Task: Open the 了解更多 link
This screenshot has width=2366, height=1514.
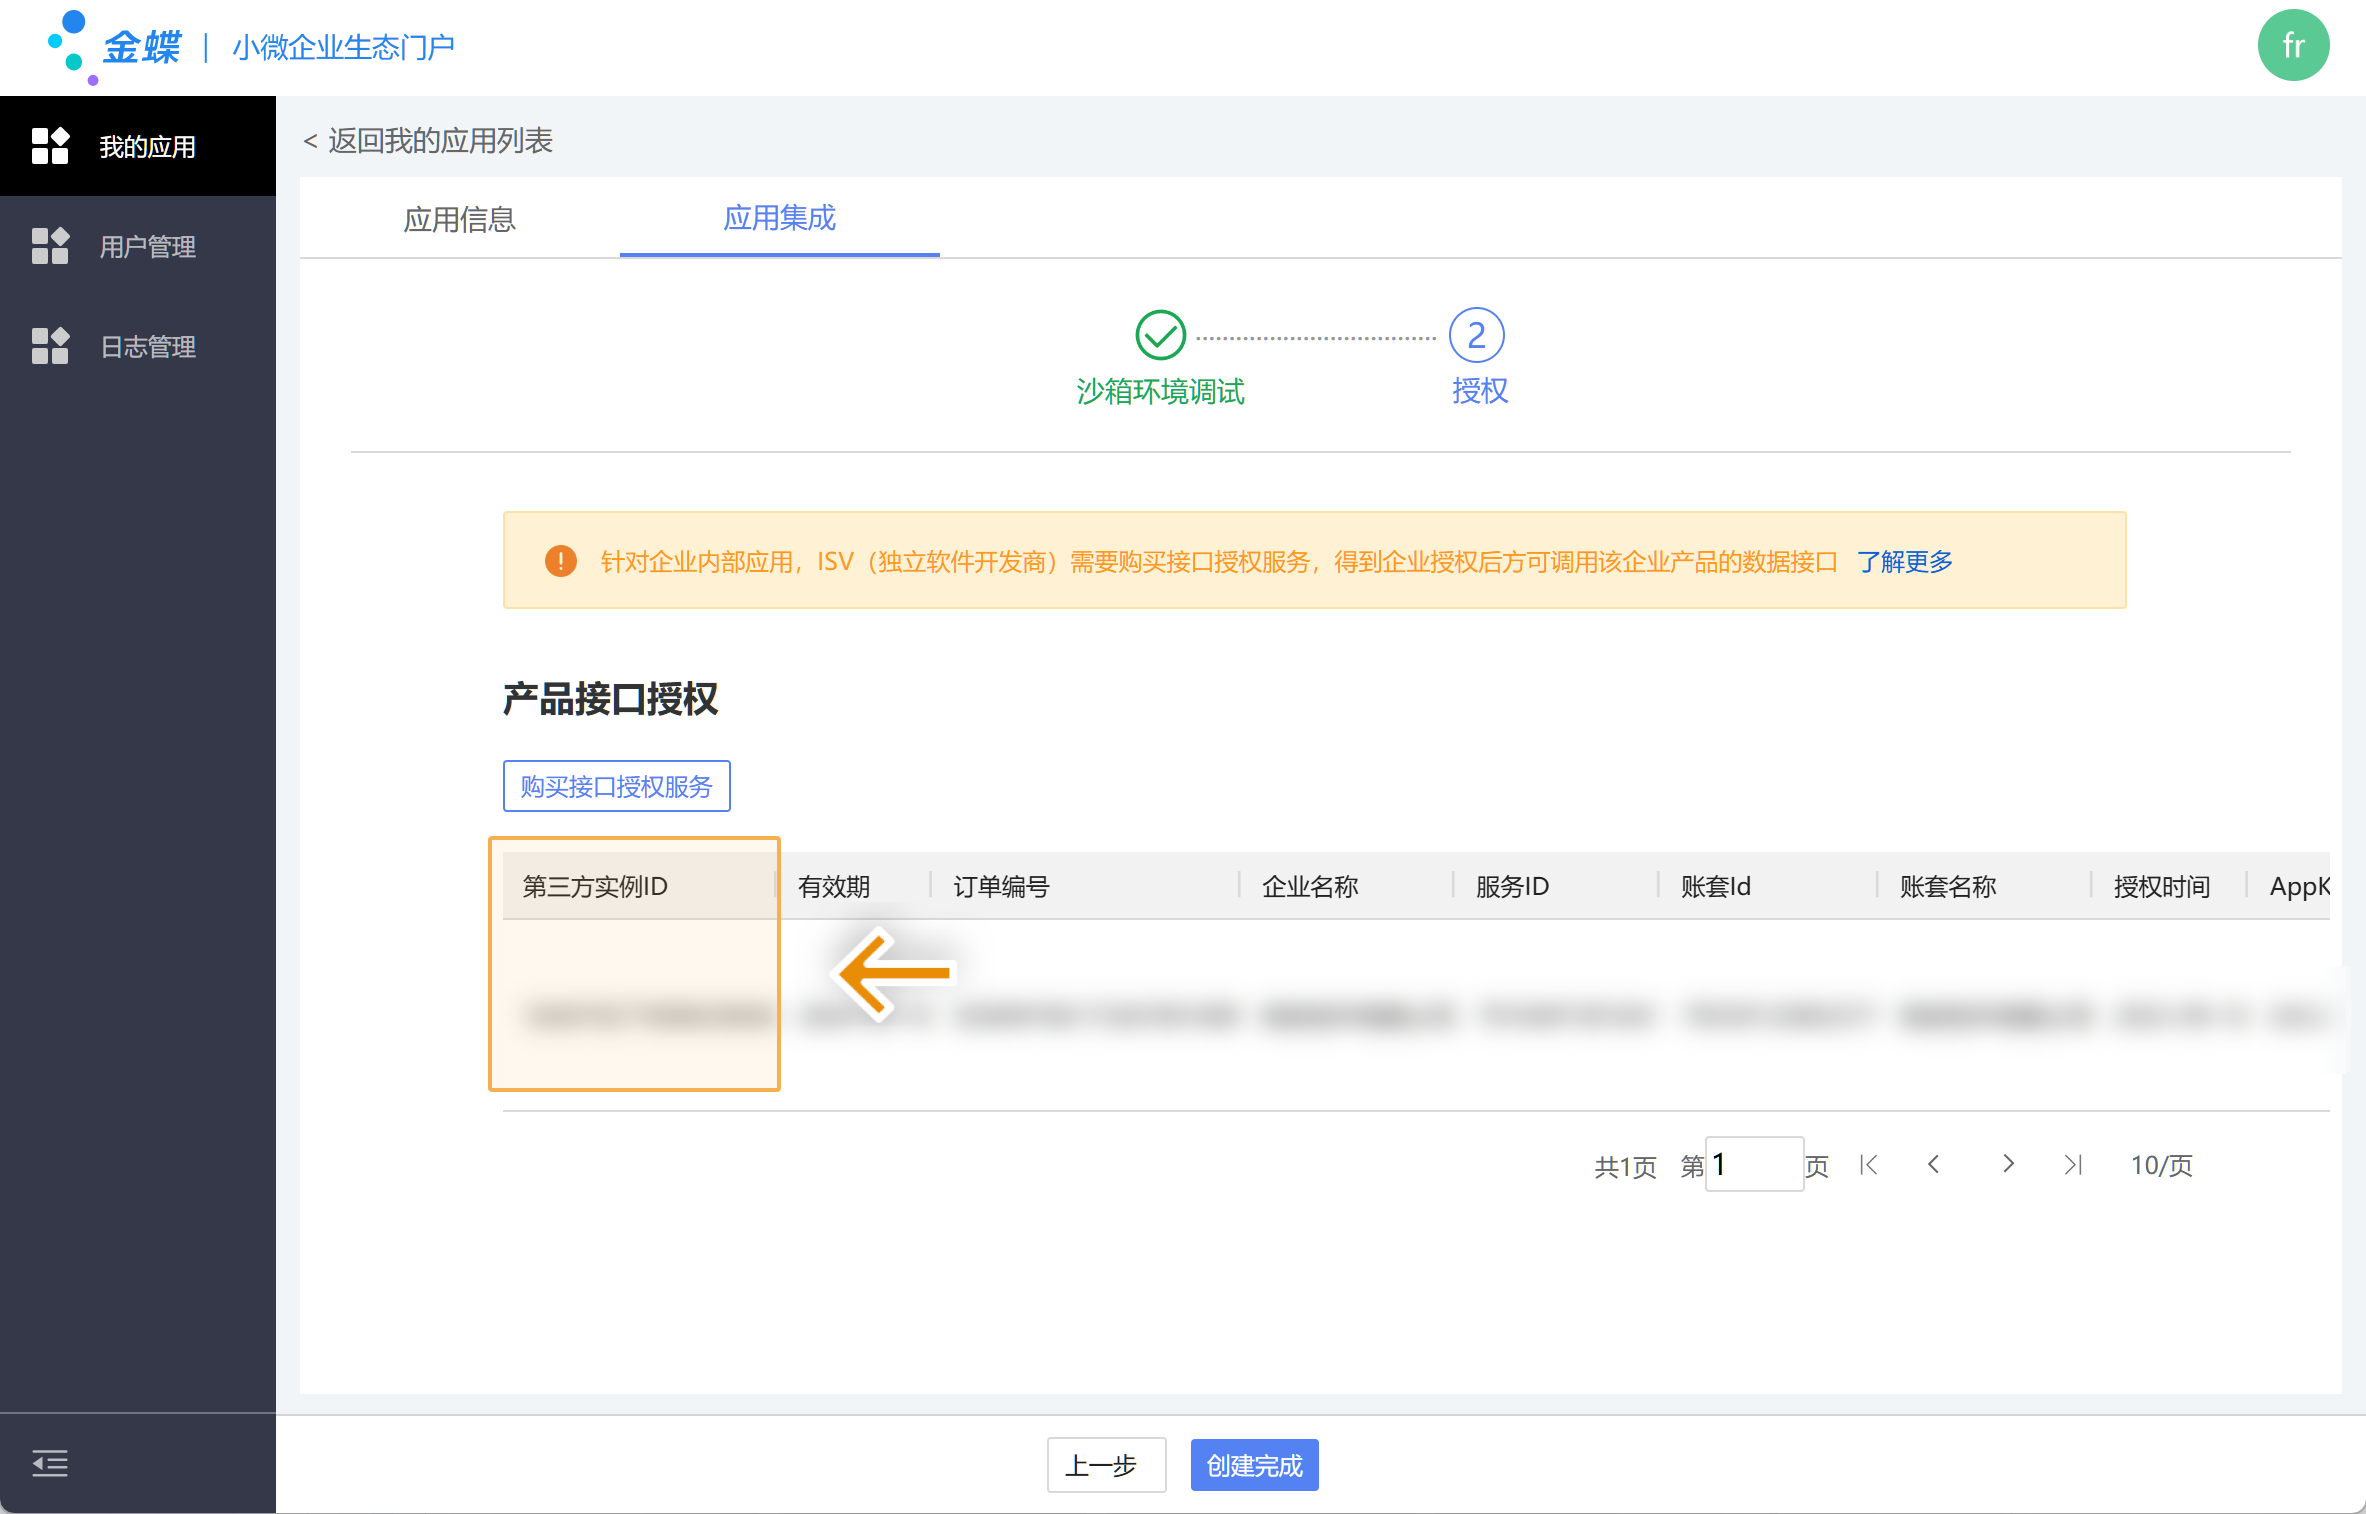Action: click(1905, 562)
